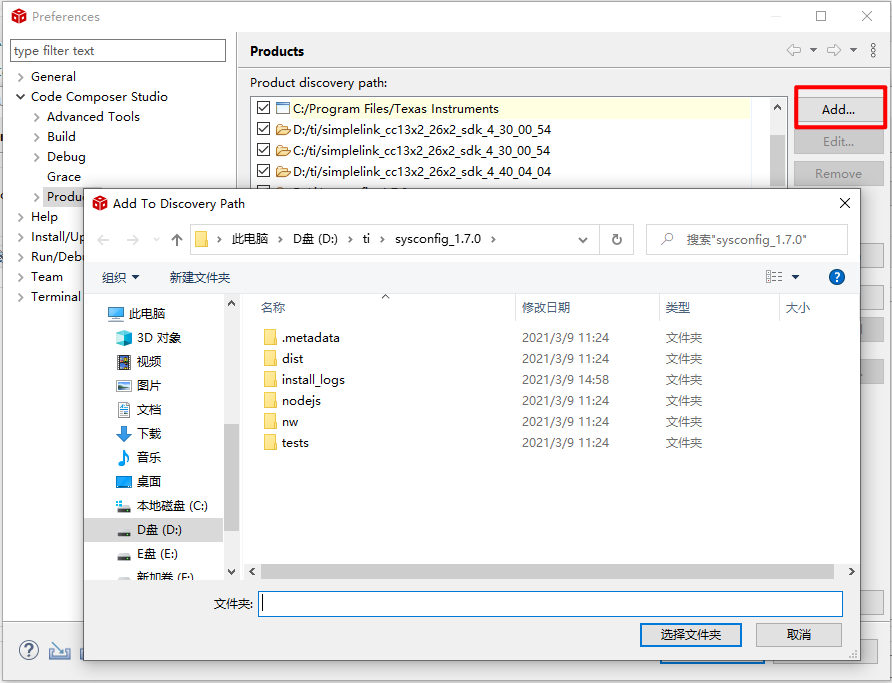The image size is (892, 683).
Task: Click the back navigation arrow in Preferences
Action: (794, 50)
